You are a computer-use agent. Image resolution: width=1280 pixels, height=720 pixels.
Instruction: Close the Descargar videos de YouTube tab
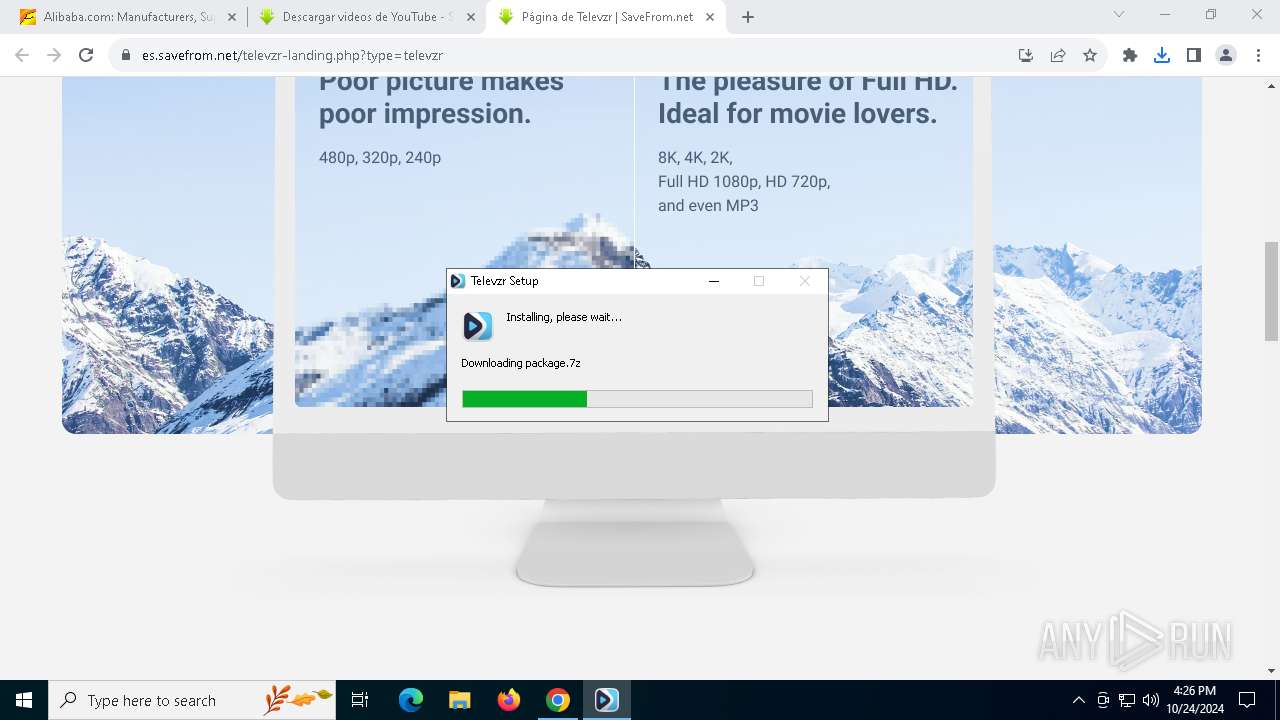(x=471, y=17)
